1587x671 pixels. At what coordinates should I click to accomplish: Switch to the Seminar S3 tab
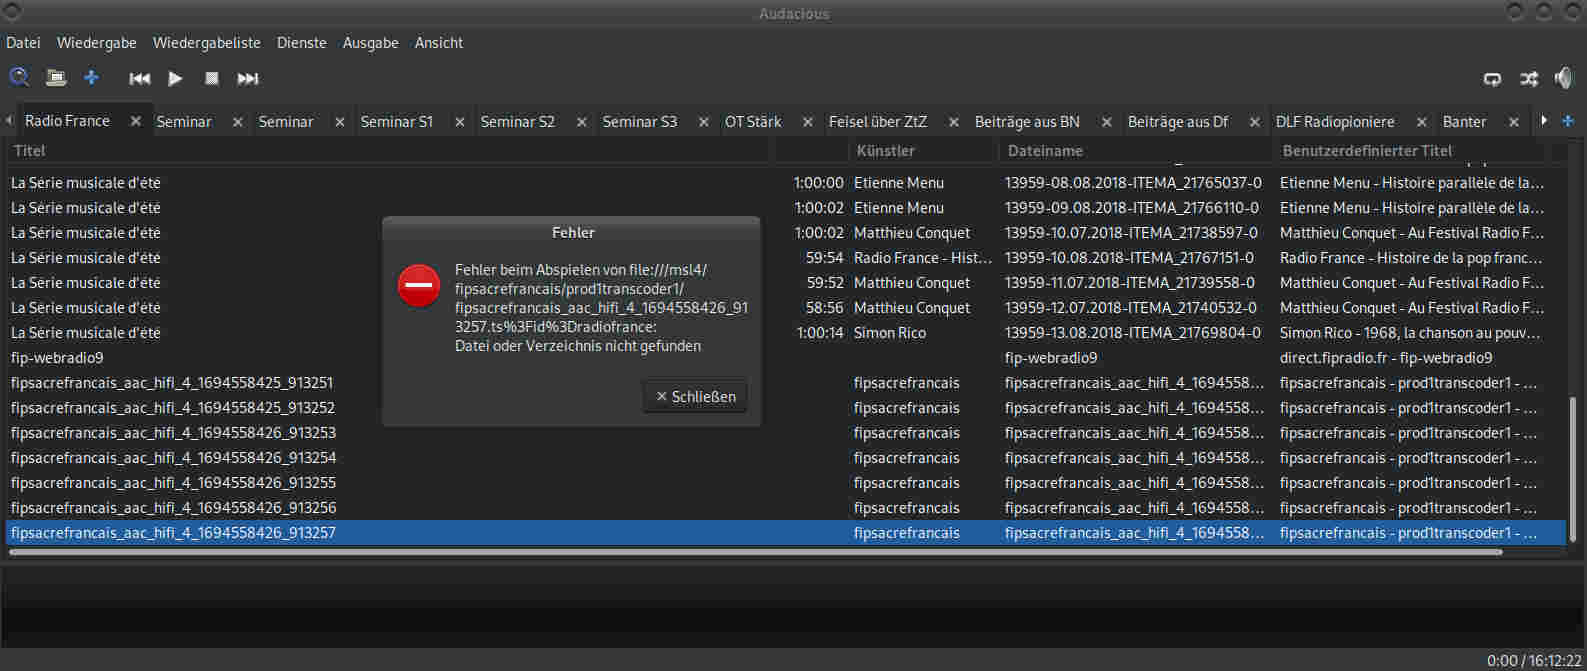(x=640, y=122)
